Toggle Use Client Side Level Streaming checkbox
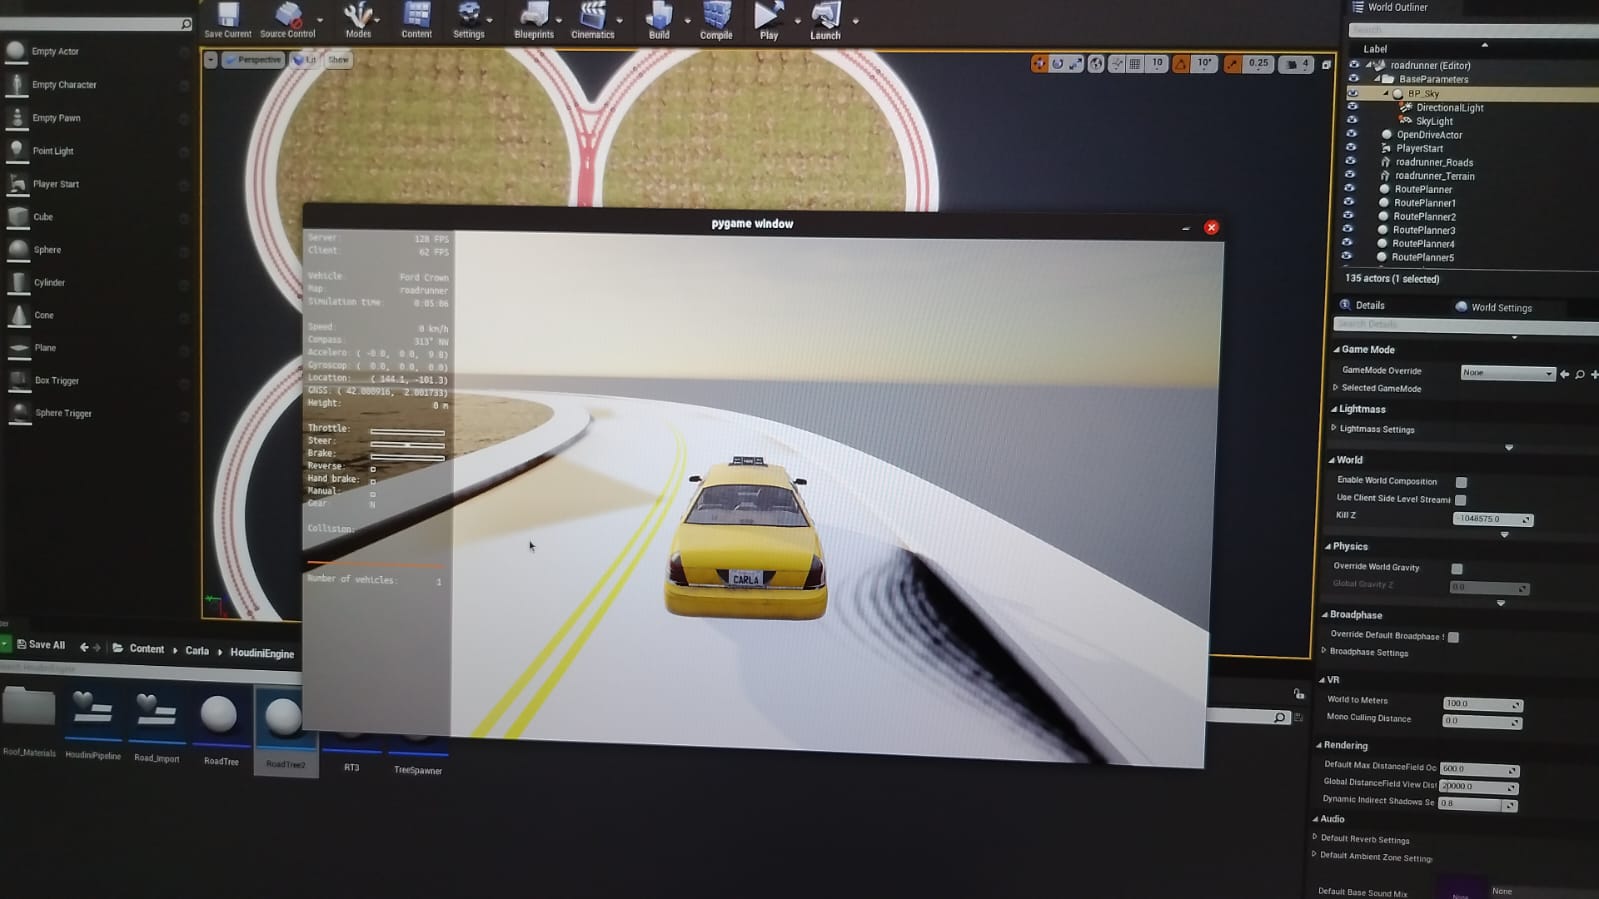Viewport: 1599px width, 899px height. click(x=1460, y=499)
